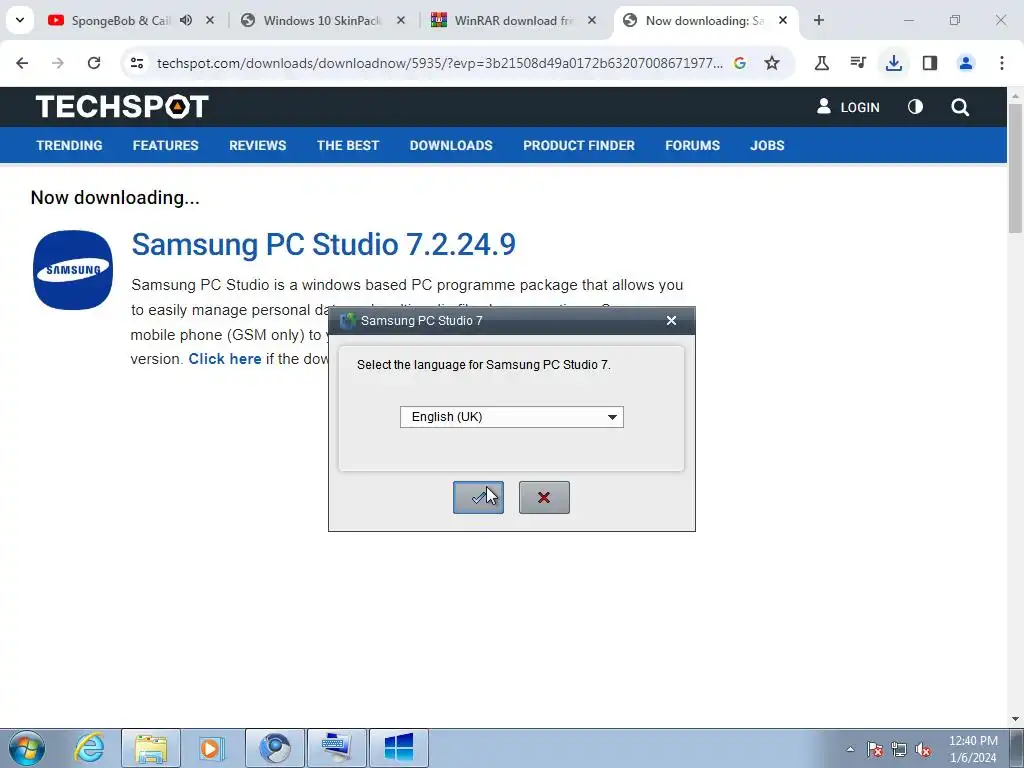
Task: Click the taskbar clock 12:40 PM
Action: tap(973, 741)
